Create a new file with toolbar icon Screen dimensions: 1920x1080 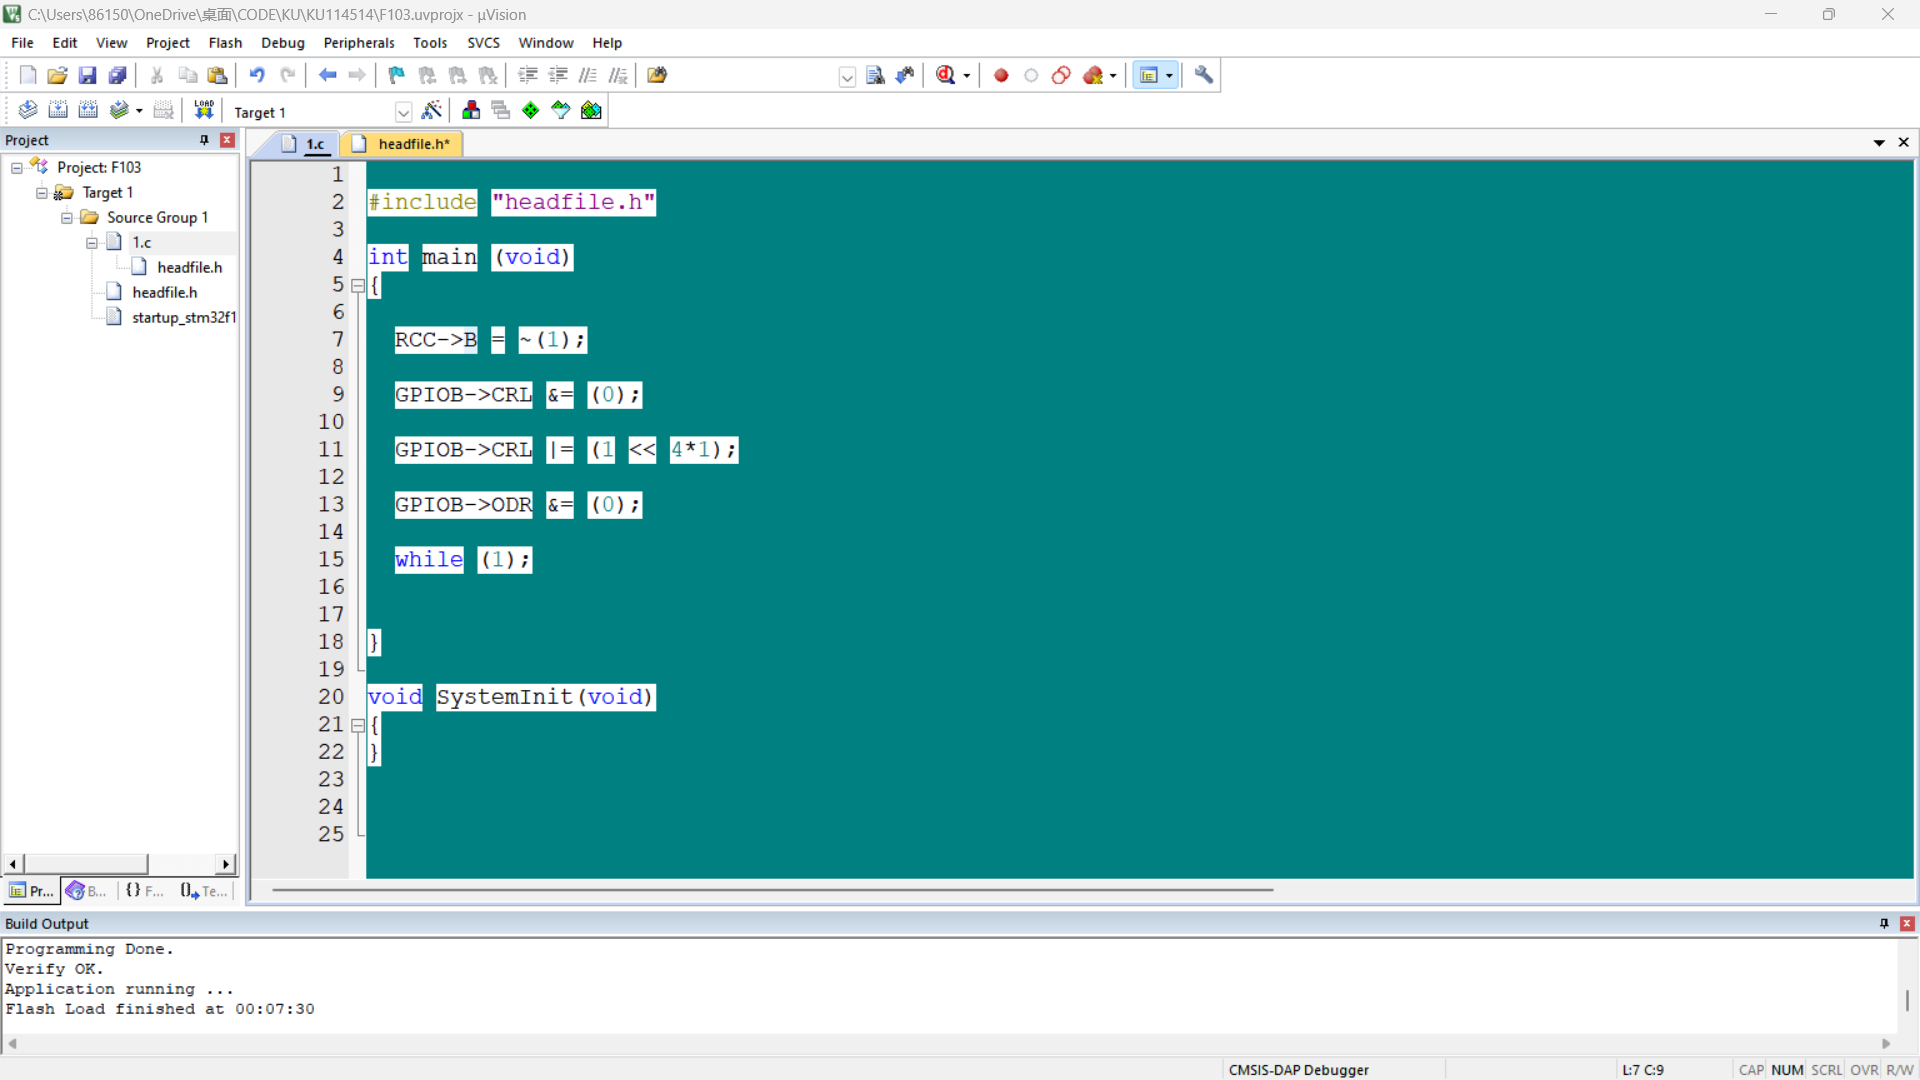click(28, 75)
